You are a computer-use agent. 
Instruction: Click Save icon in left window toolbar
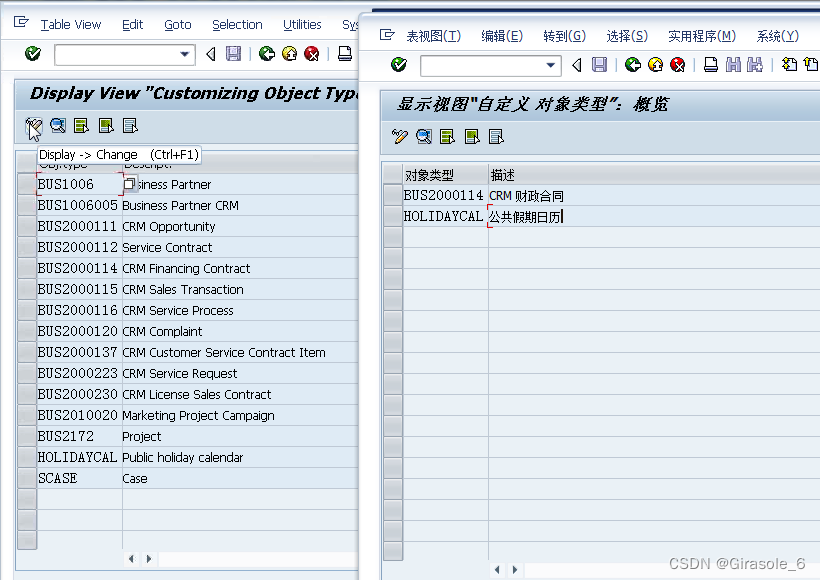233,53
